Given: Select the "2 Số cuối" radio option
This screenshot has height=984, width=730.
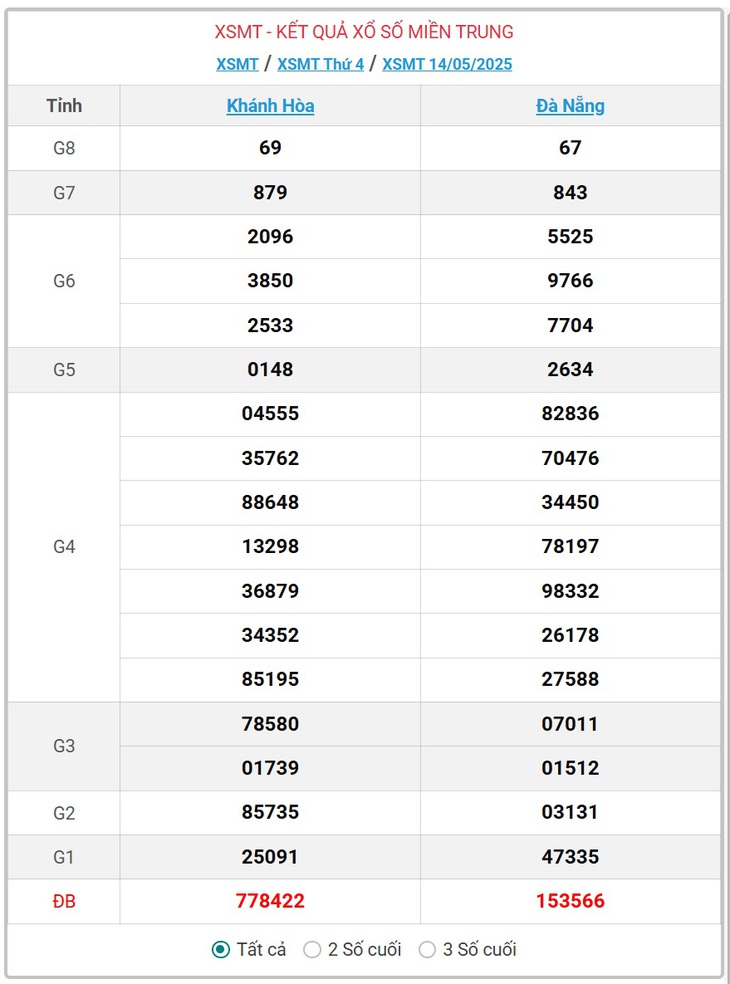Looking at the screenshot, I should (x=312, y=949).
